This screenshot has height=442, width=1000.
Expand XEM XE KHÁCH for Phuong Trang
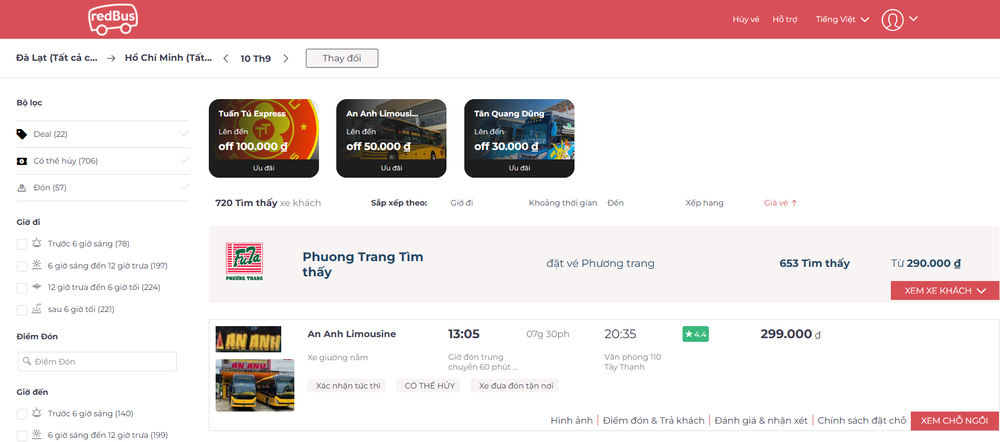pyautogui.click(x=945, y=290)
